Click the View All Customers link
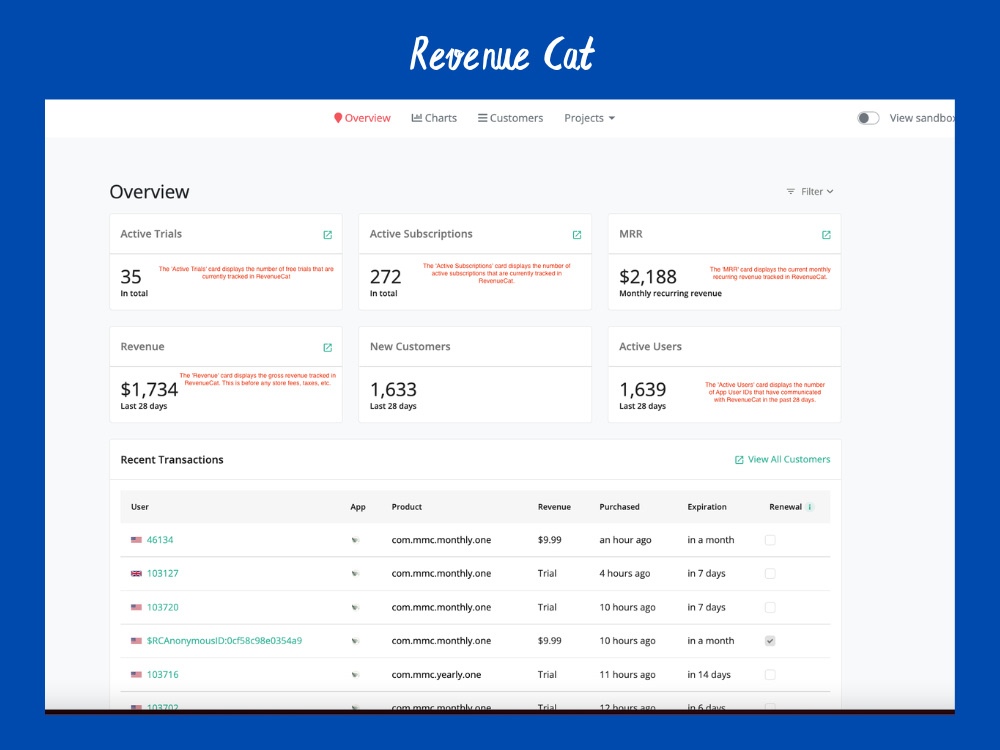1000x750 pixels. click(783, 459)
